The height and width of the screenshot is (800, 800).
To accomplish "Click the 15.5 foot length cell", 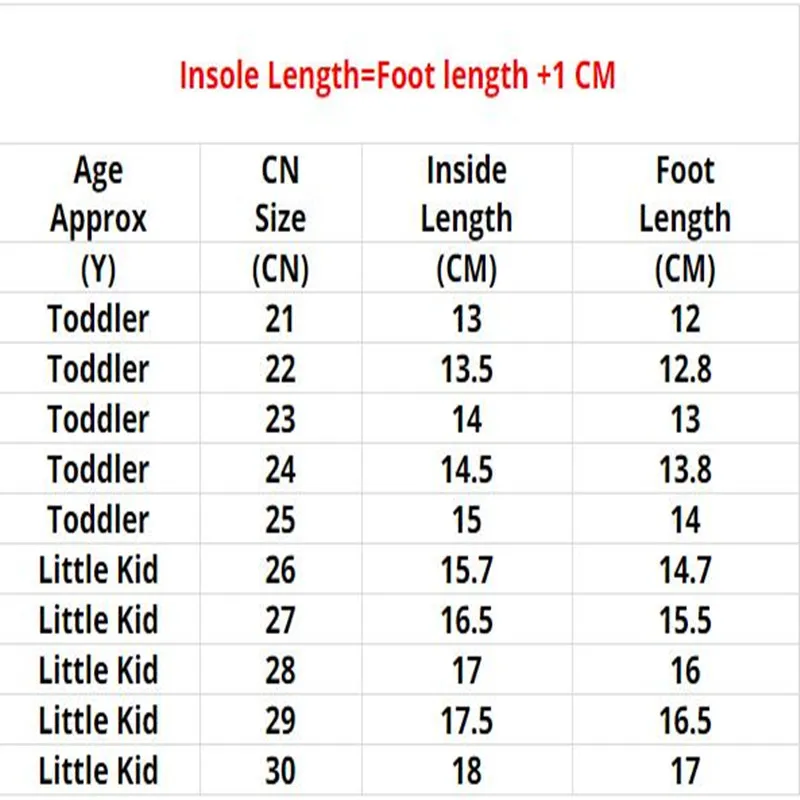I will coord(685,620).
